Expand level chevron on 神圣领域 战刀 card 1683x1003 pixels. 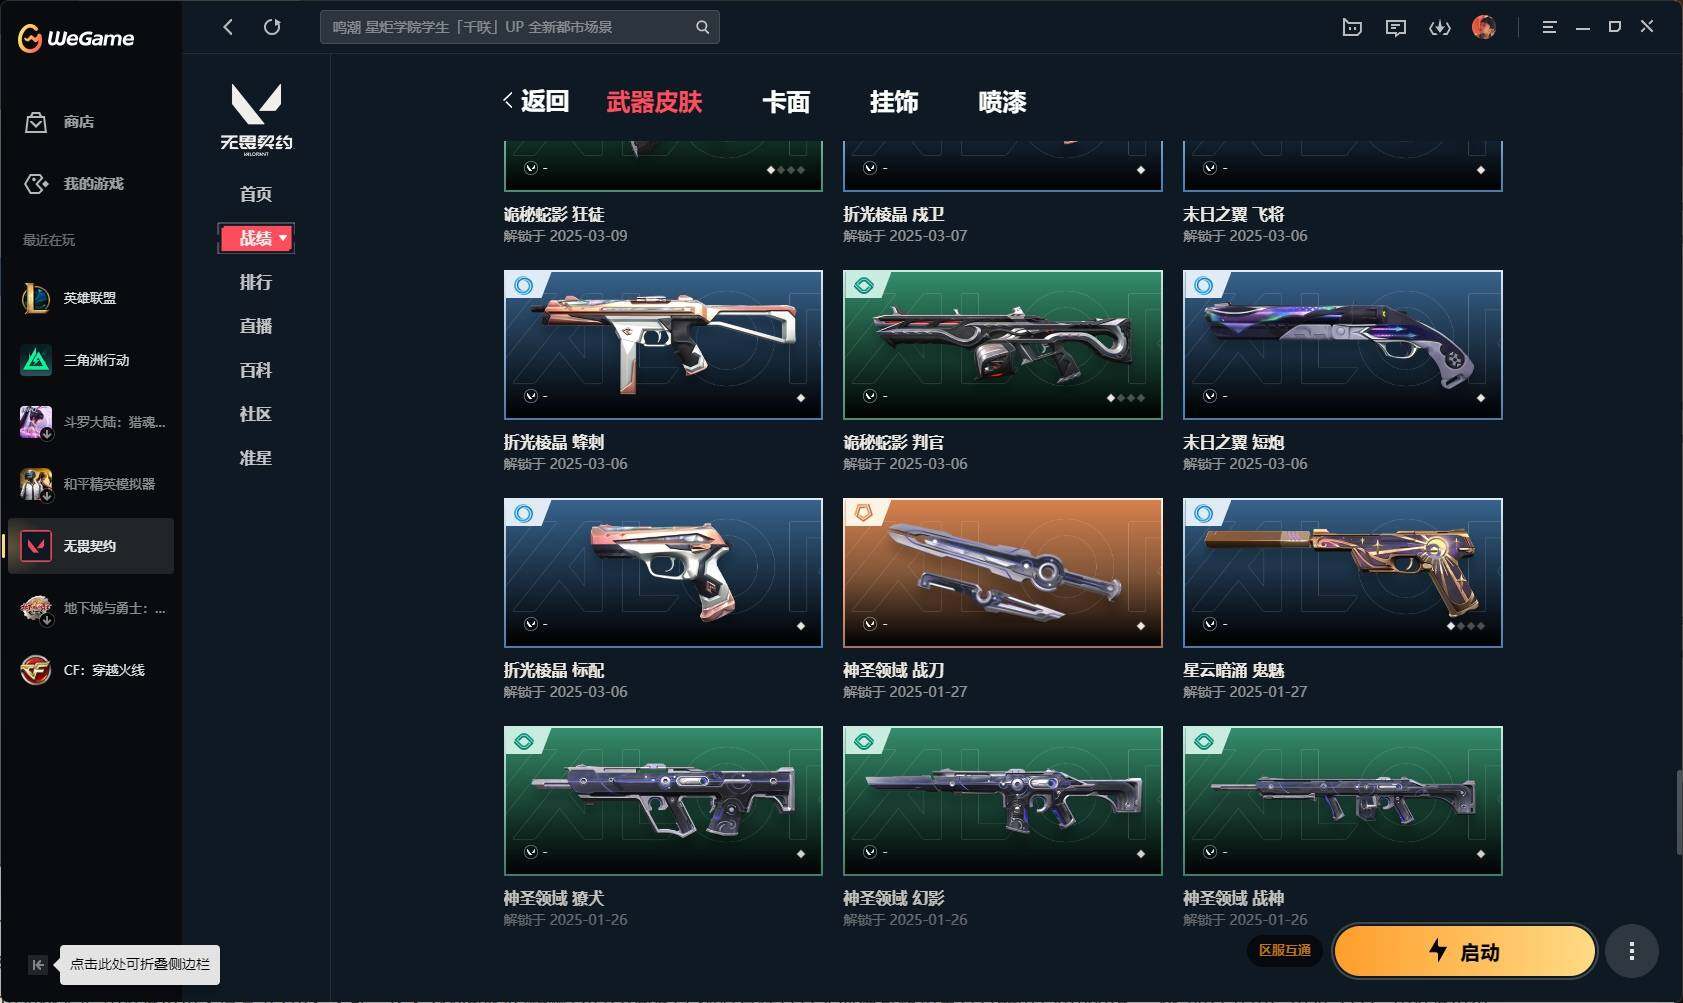(870, 624)
